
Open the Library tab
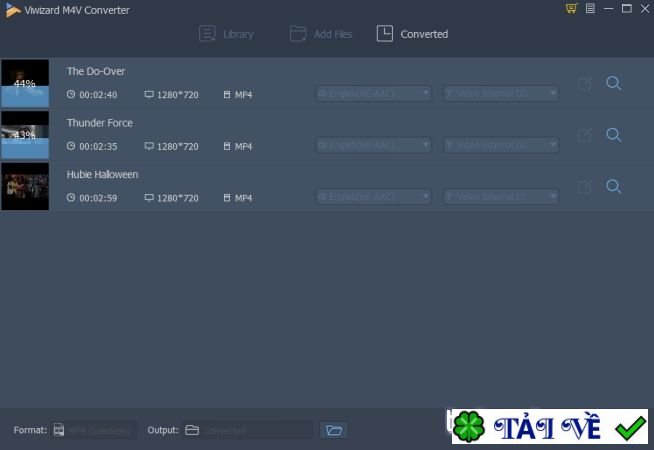click(x=226, y=34)
